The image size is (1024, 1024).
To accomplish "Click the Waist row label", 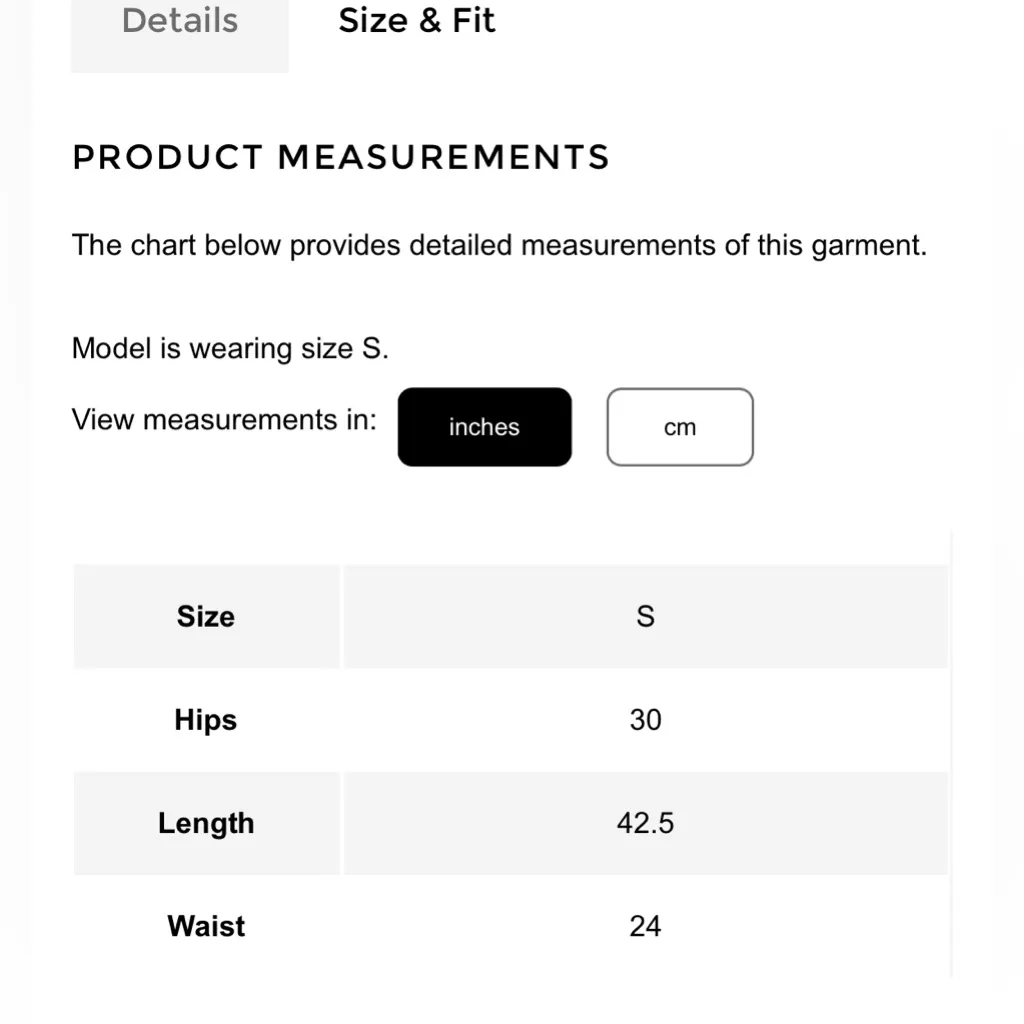I will tap(206, 926).
